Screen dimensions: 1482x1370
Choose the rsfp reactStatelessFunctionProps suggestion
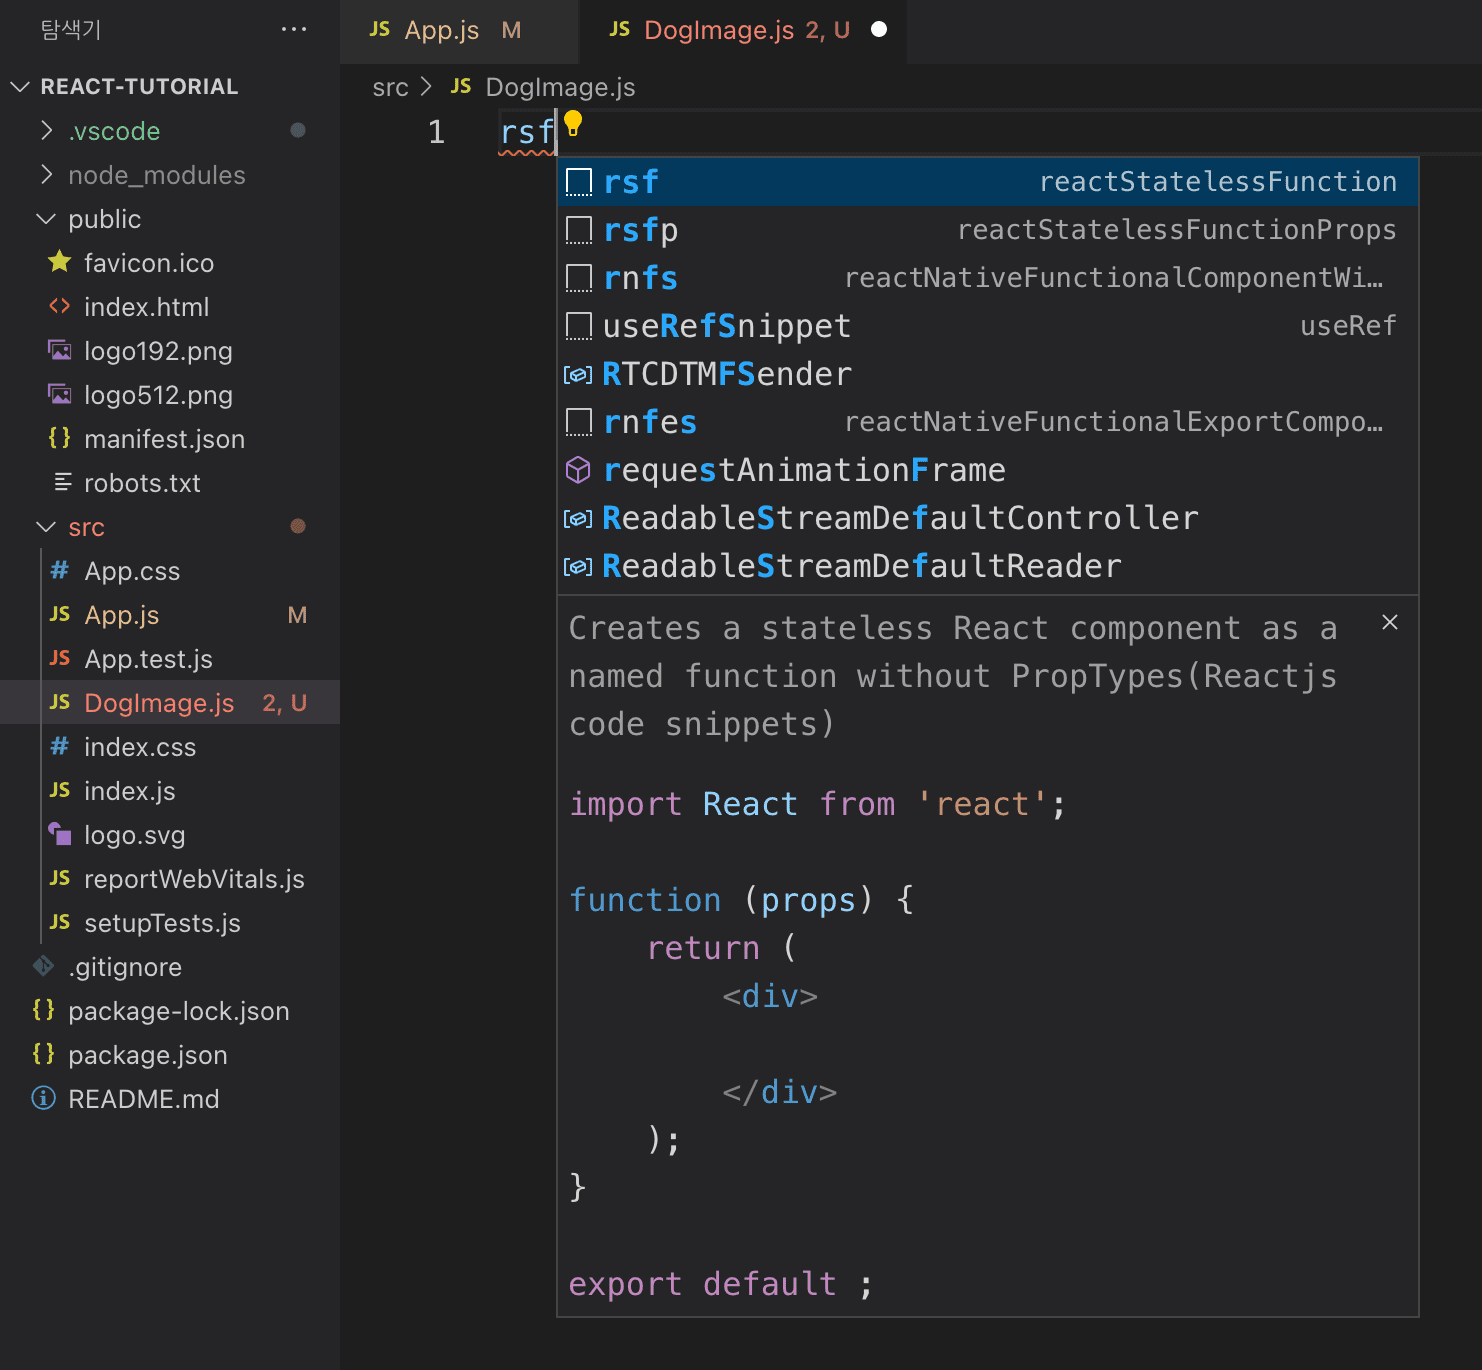987,230
